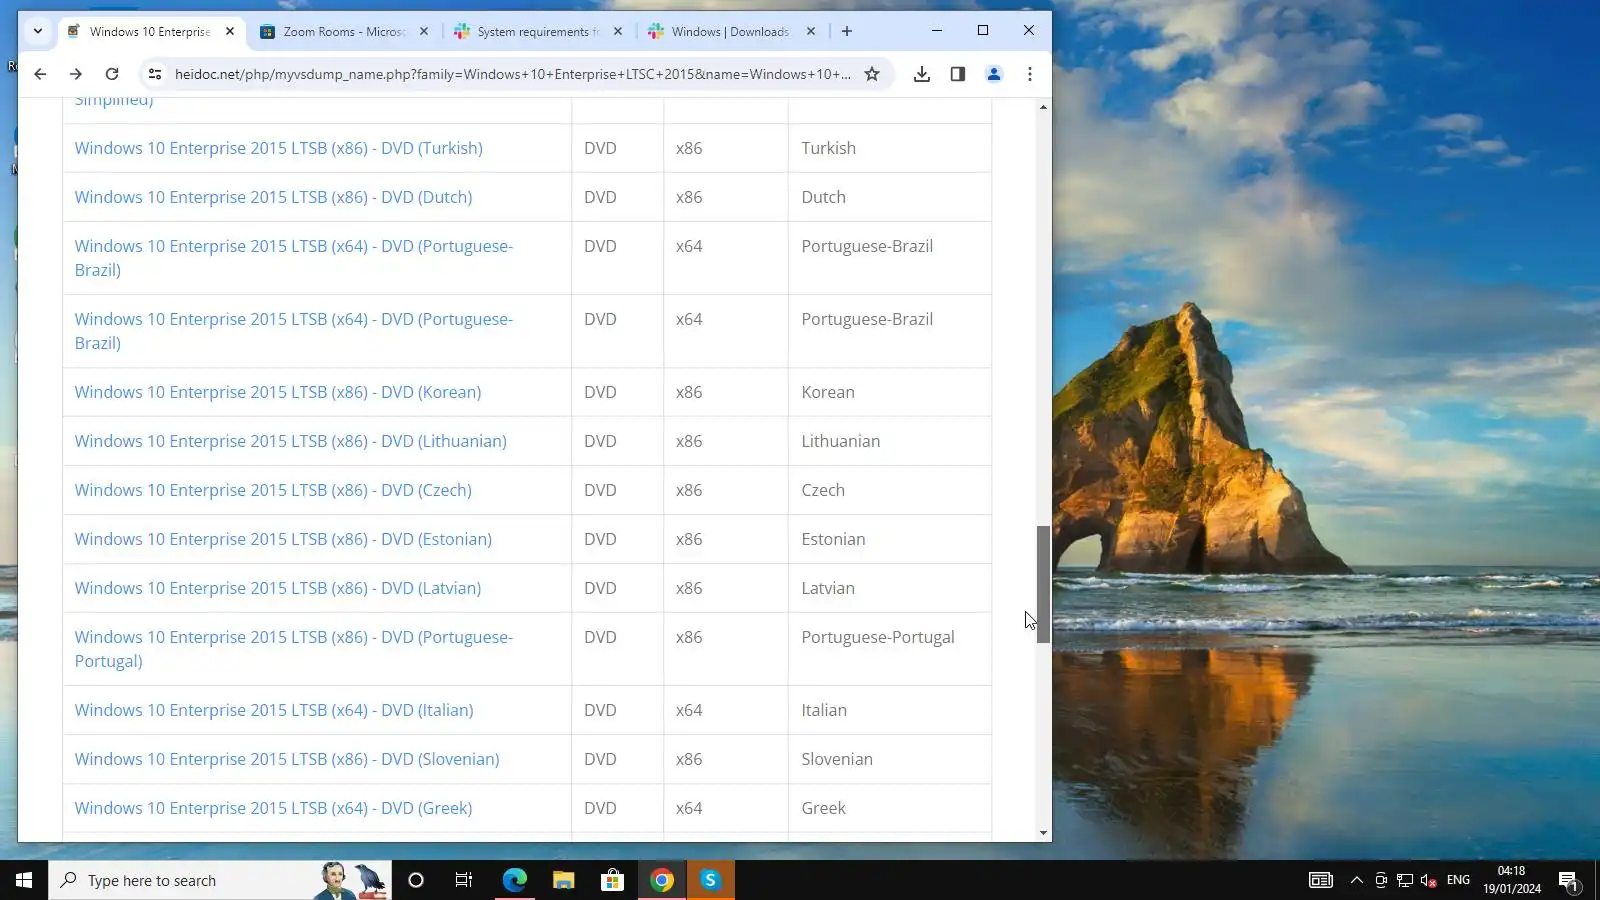Viewport: 1600px width, 900px height.
Task: Open the LTSB (x86) DVD (Dutch) link
Action: click(x=274, y=197)
